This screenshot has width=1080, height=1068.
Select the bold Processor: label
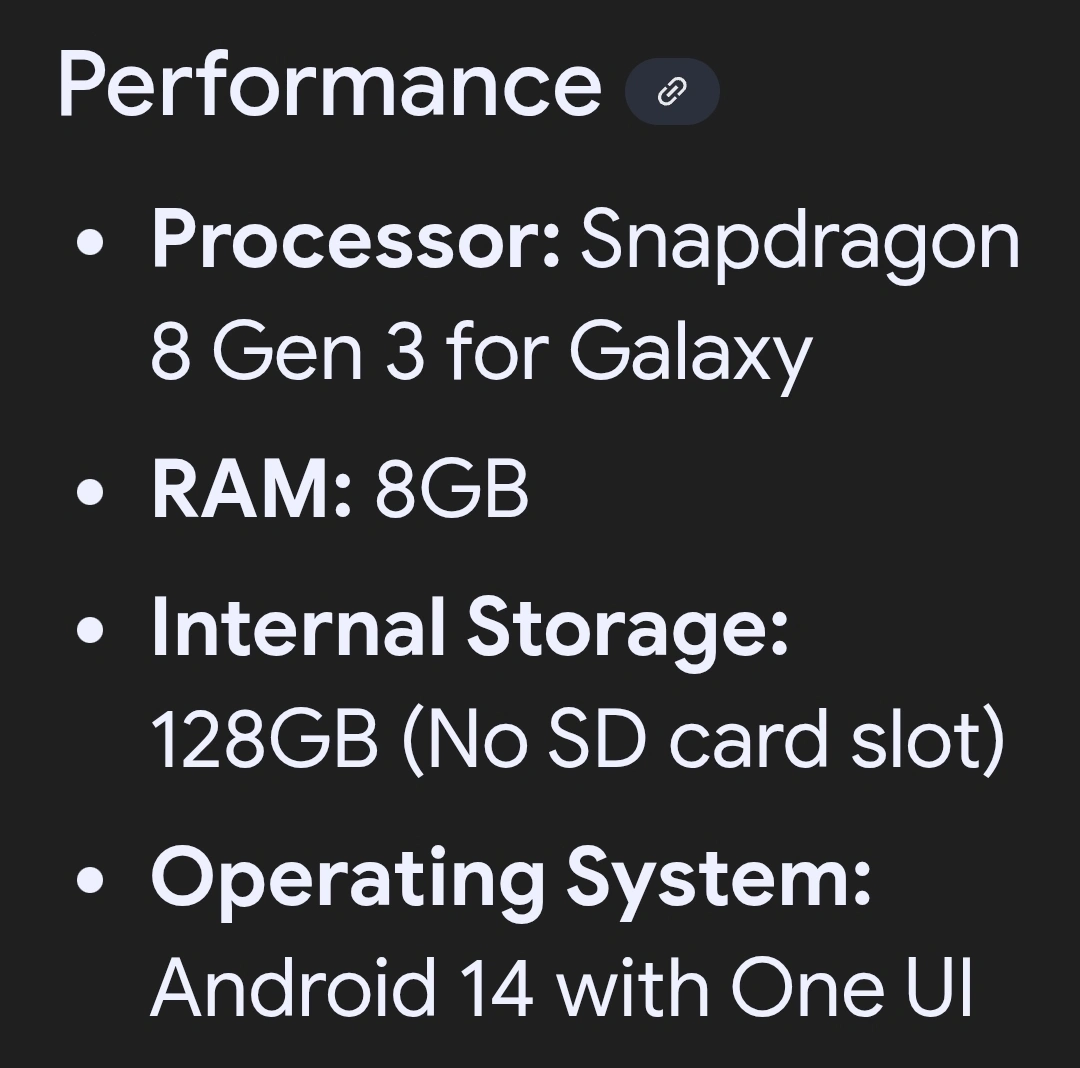(x=355, y=241)
